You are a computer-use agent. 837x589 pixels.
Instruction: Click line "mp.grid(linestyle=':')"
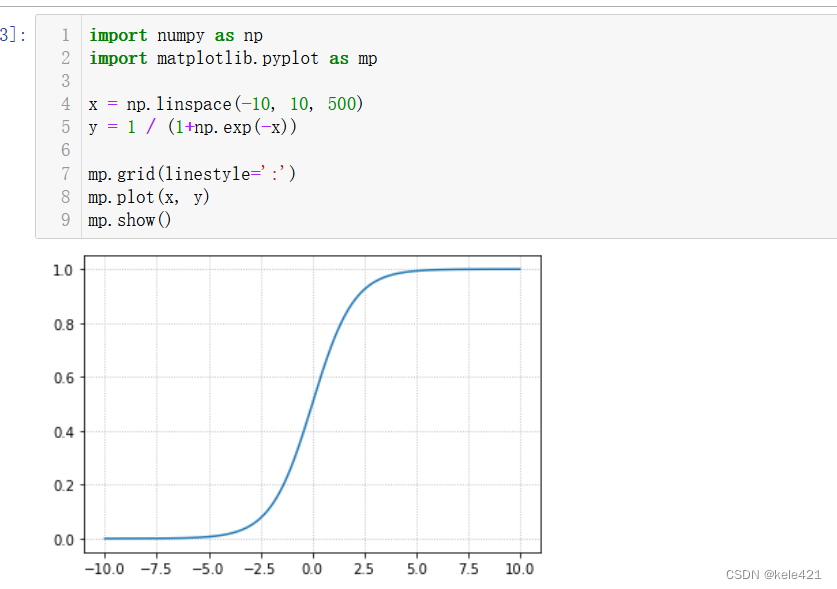pyautogui.click(x=192, y=174)
